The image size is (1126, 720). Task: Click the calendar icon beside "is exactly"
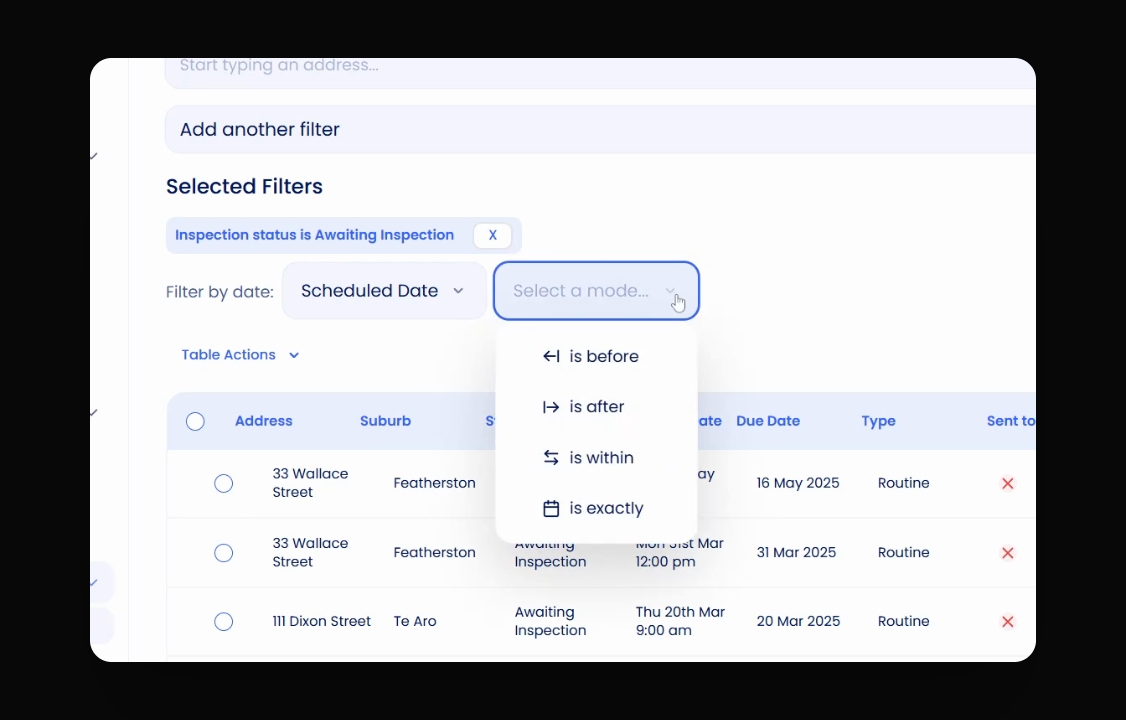[x=551, y=508]
